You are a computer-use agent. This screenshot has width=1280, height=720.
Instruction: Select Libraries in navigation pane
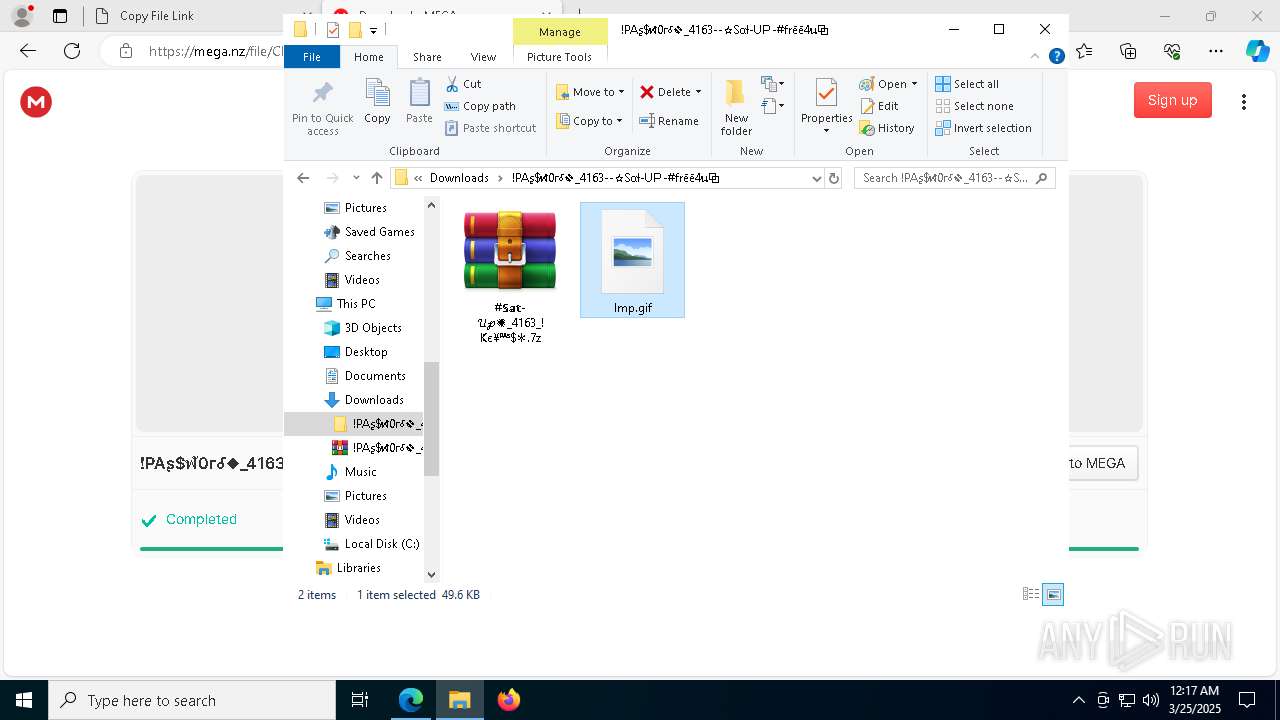348,568
